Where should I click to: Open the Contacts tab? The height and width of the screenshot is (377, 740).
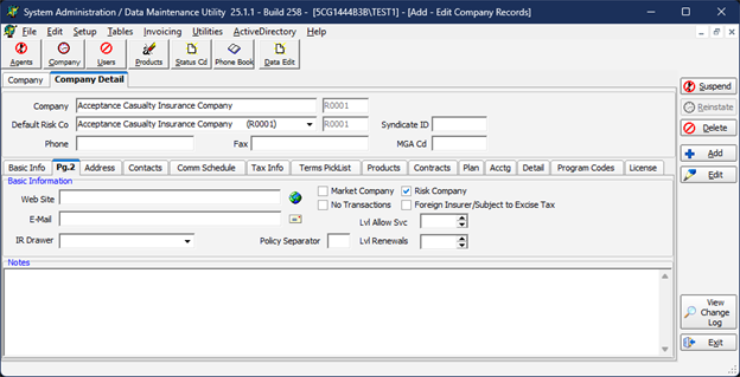click(x=145, y=168)
